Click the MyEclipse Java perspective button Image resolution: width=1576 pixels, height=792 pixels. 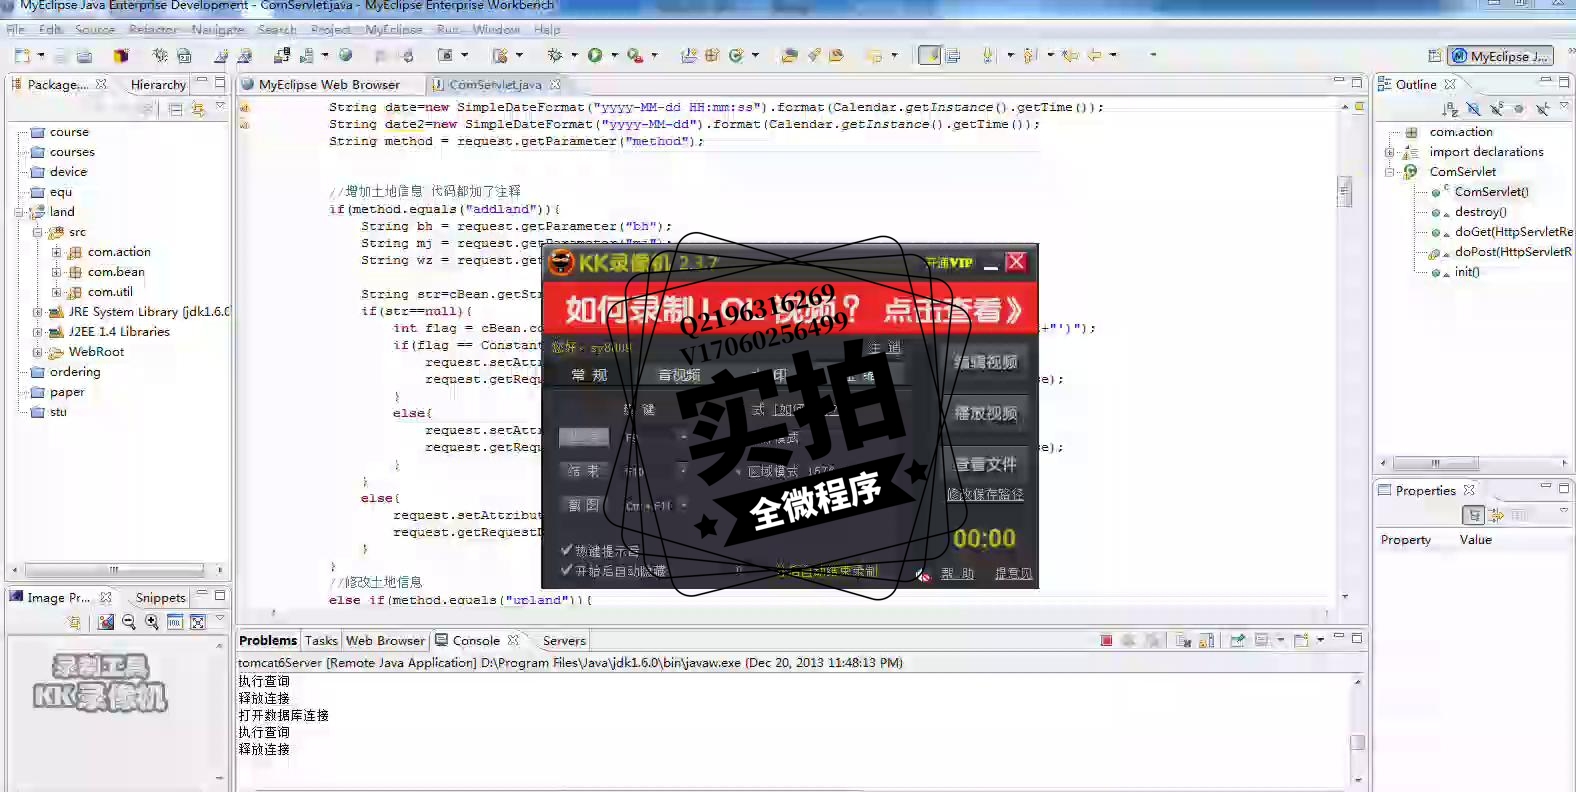pos(1501,56)
